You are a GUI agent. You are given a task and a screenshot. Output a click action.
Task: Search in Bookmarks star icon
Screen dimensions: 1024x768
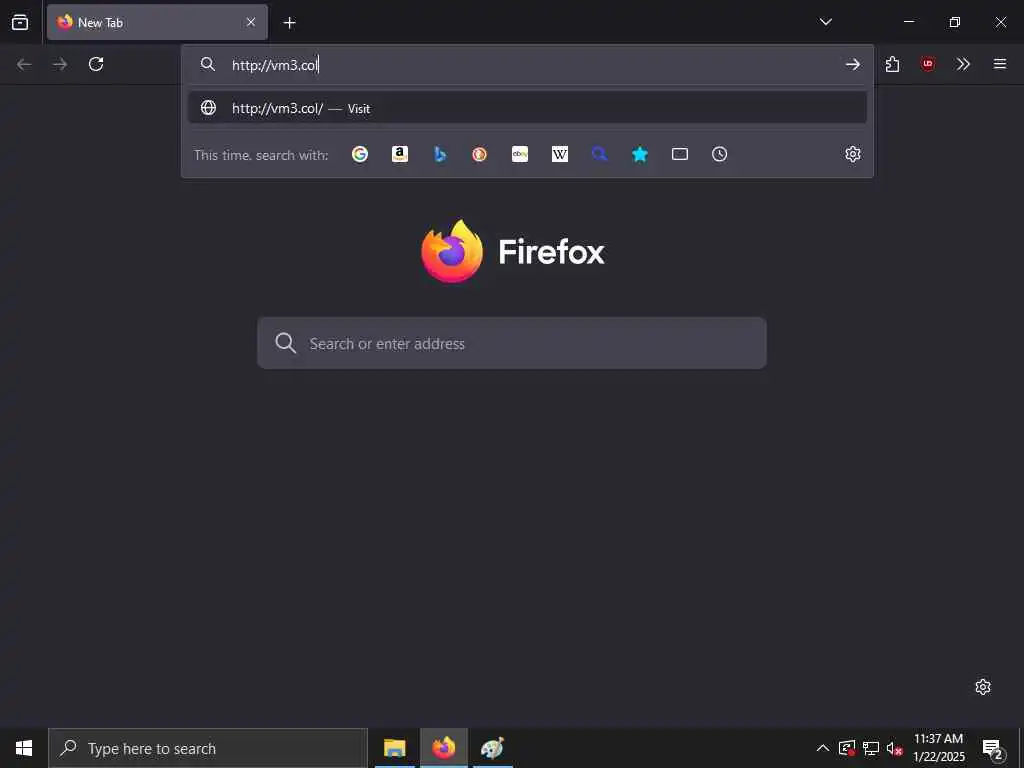click(640, 154)
